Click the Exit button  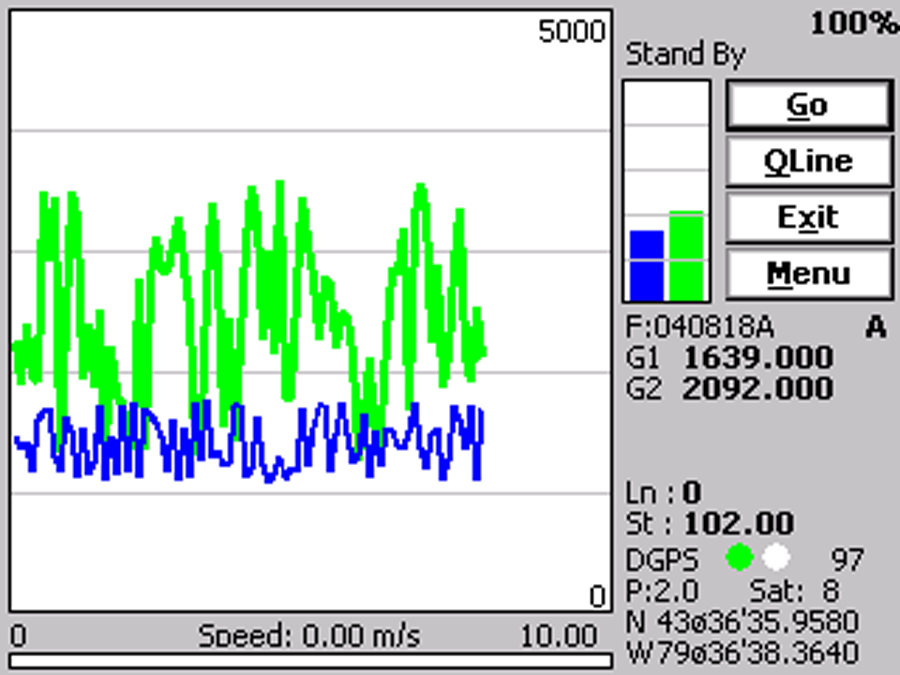[x=809, y=217]
